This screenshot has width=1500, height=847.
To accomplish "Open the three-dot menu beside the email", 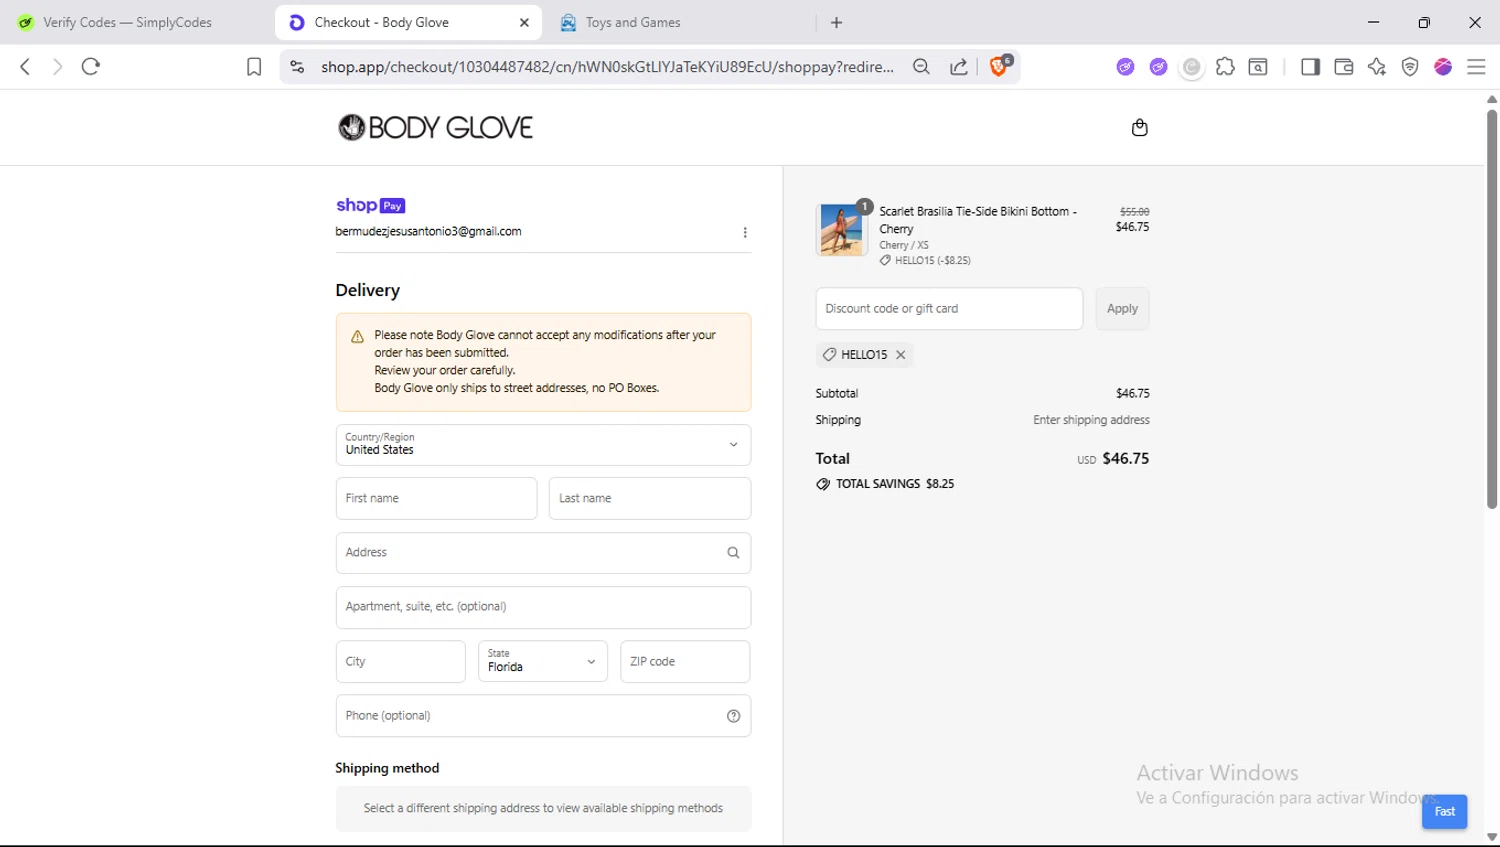I will (745, 232).
